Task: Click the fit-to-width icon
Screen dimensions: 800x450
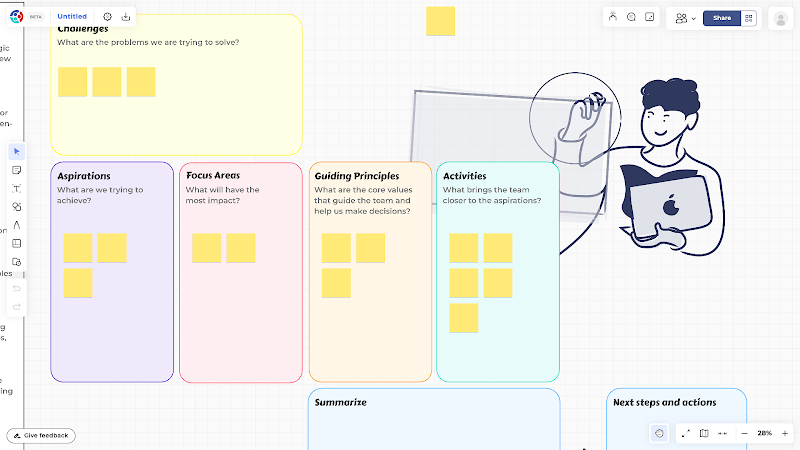Action: coord(722,433)
